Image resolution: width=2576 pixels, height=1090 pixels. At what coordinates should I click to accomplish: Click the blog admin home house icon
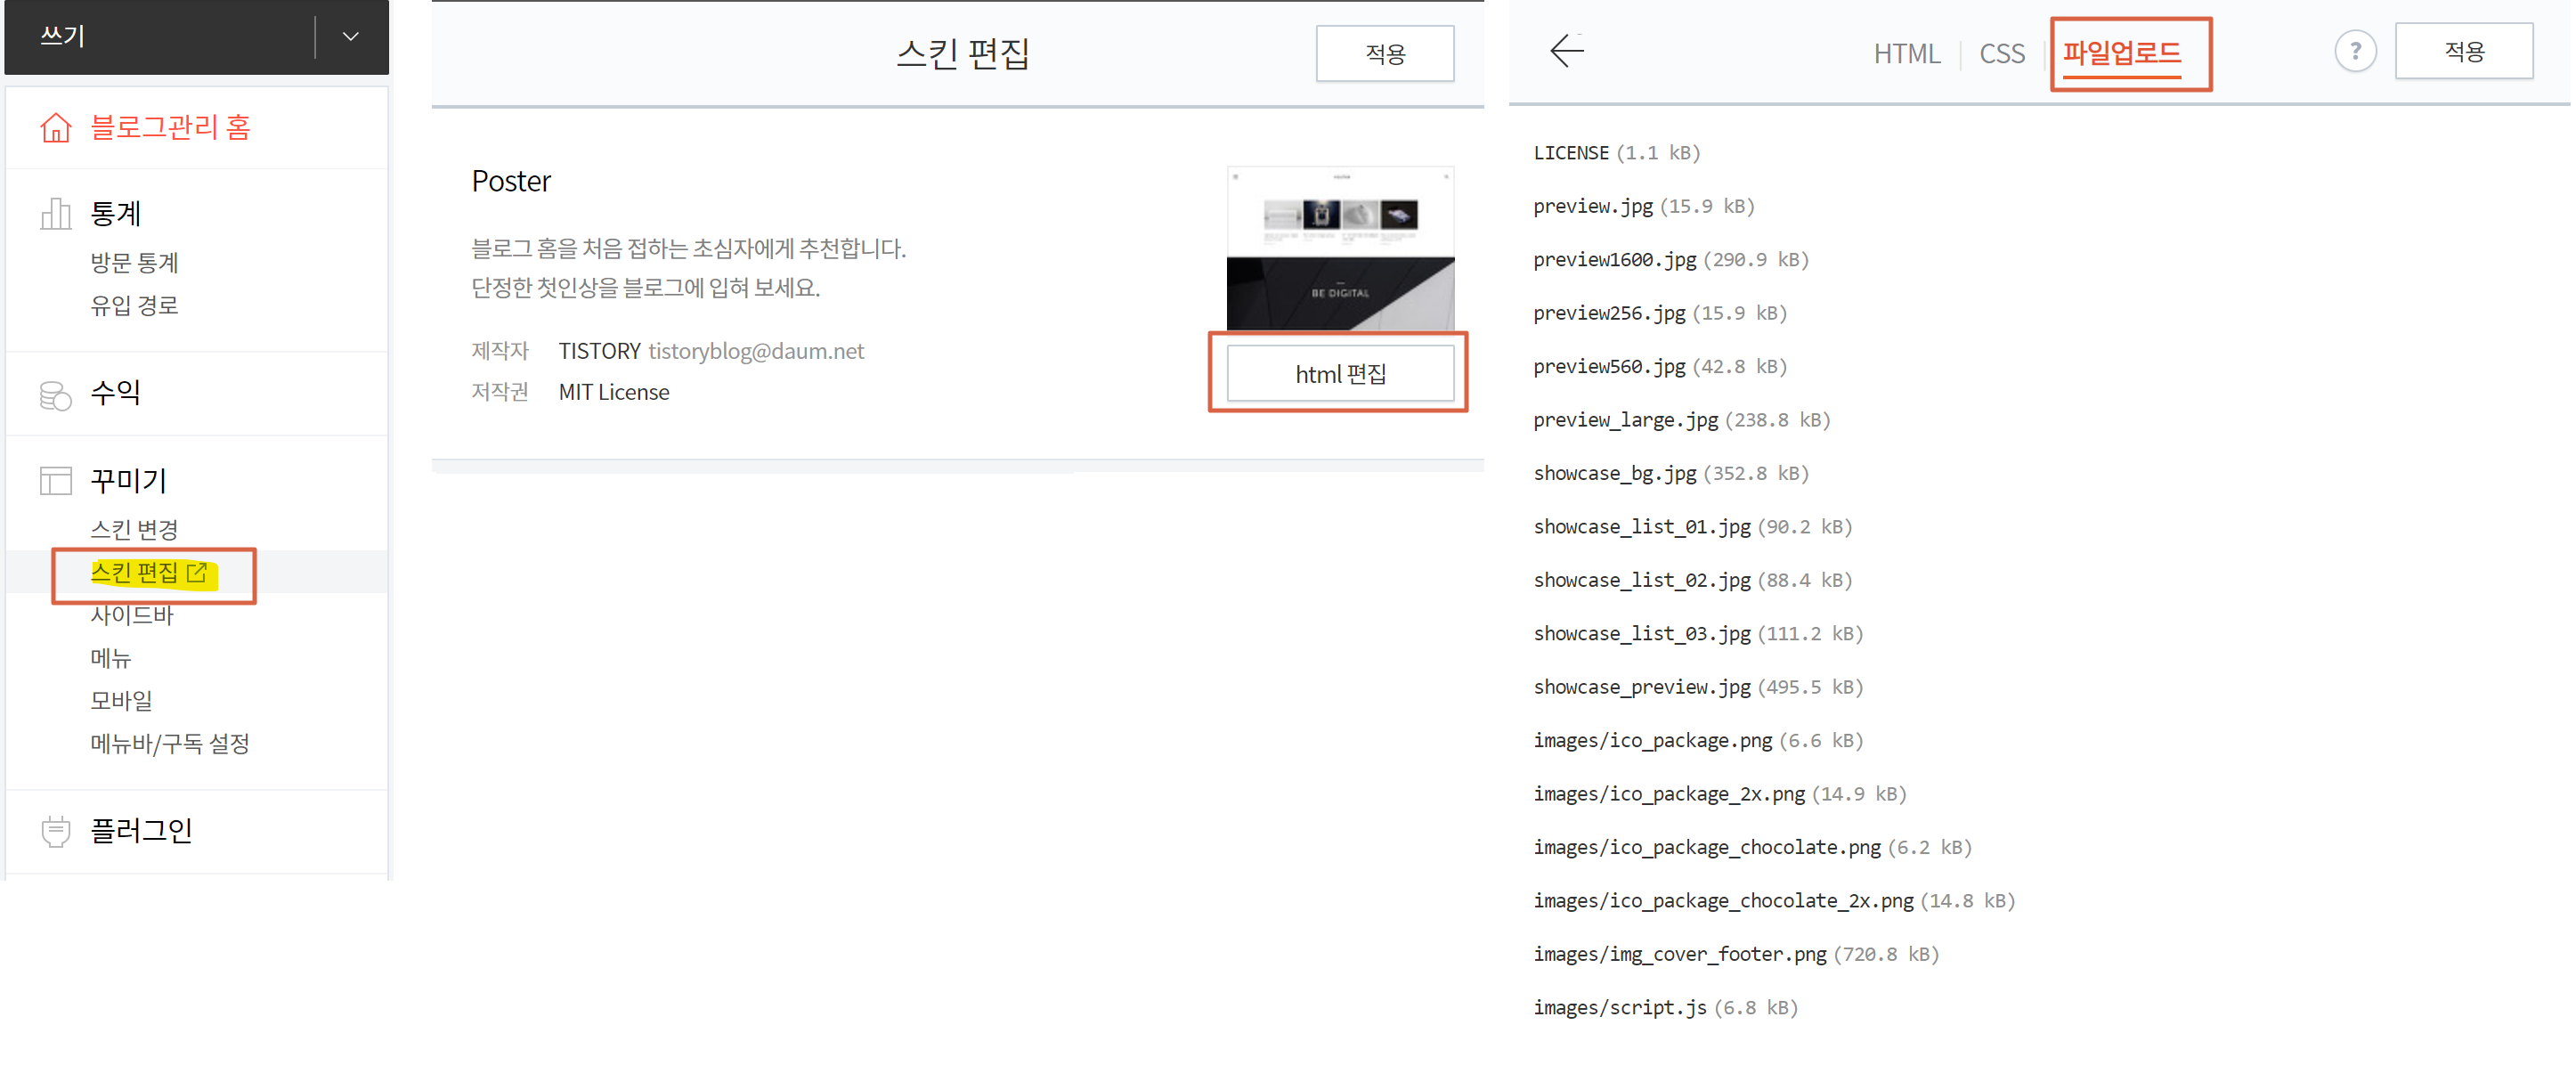tap(56, 128)
